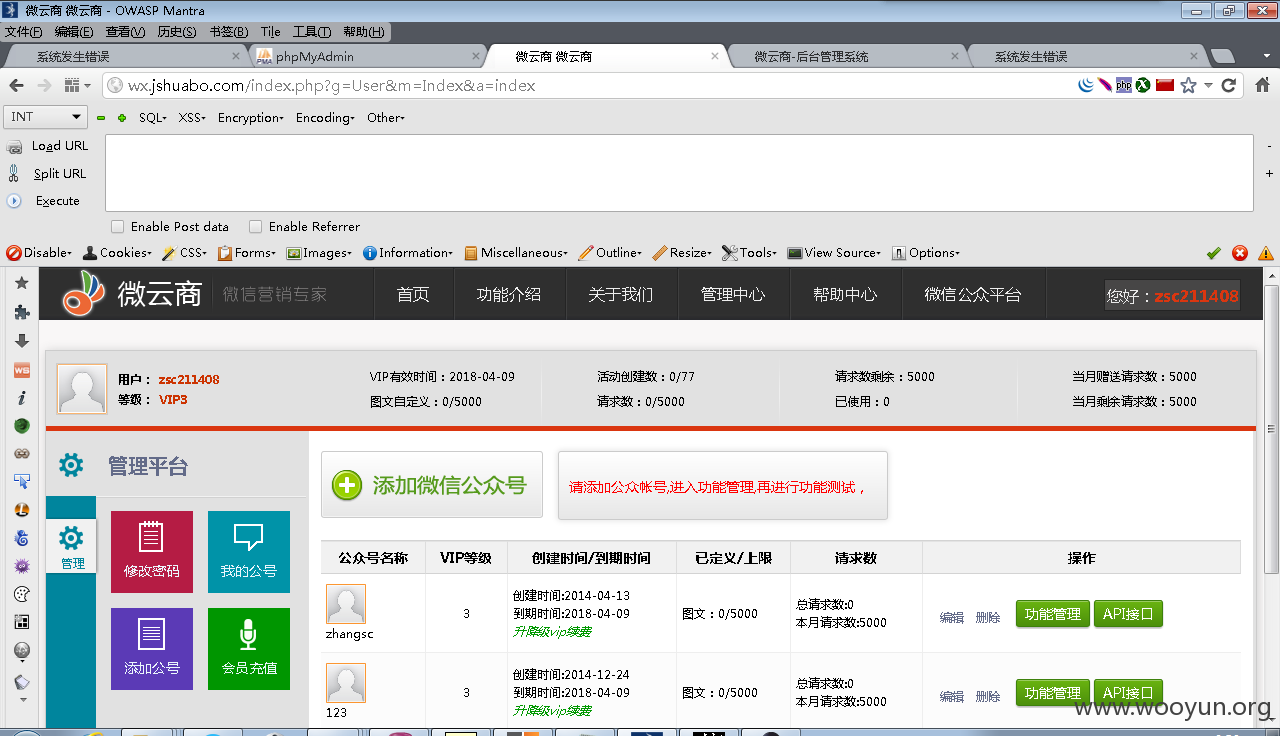Open the 添加公号 purple tile
1280x736 pixels.
152,649
